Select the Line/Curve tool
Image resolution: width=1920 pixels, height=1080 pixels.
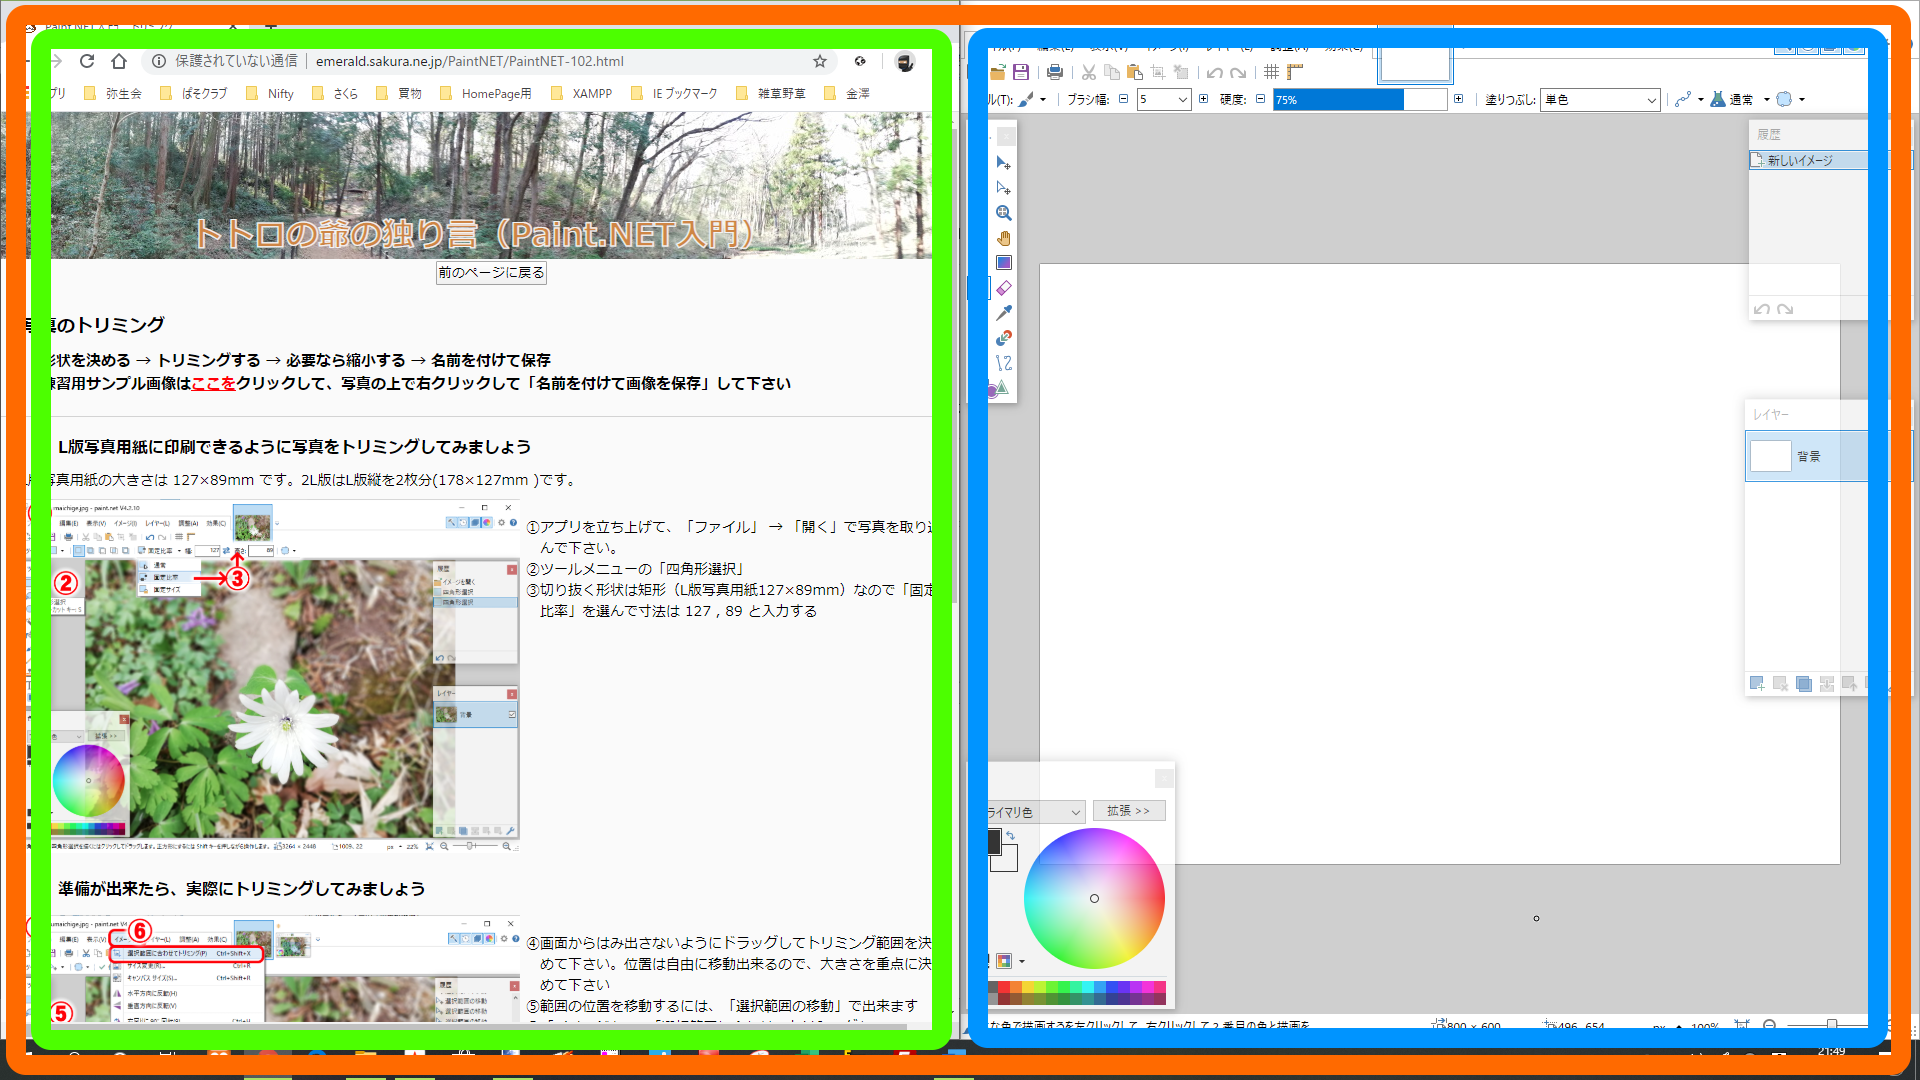[1004, 363]
